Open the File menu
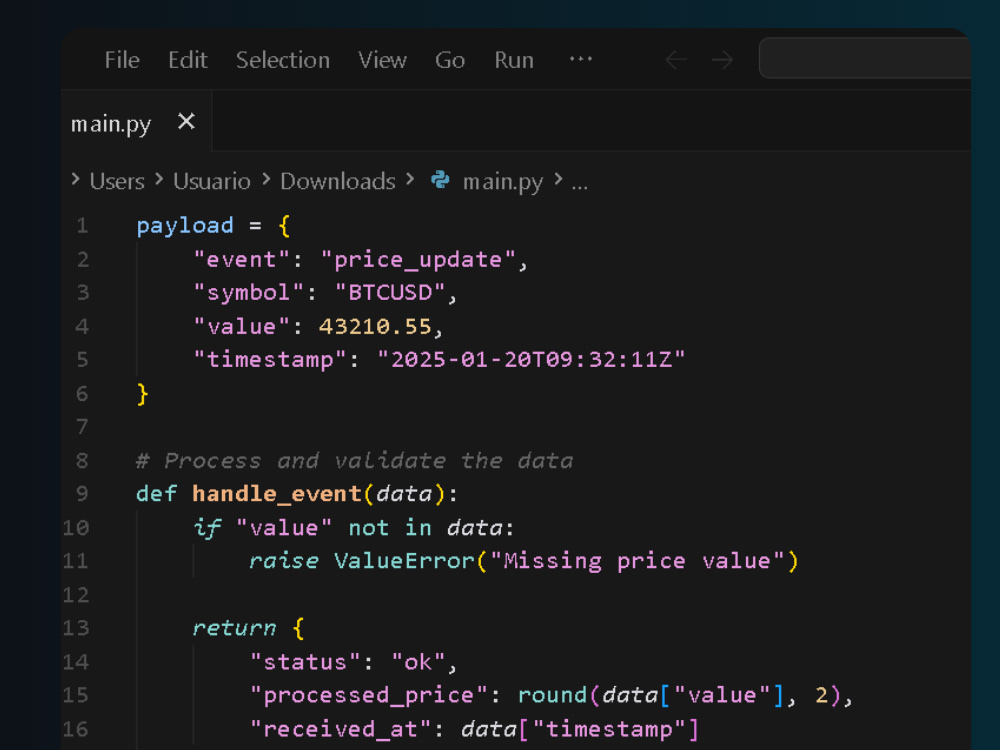This screenshot has width=1000, height=750. click(122, 60)
